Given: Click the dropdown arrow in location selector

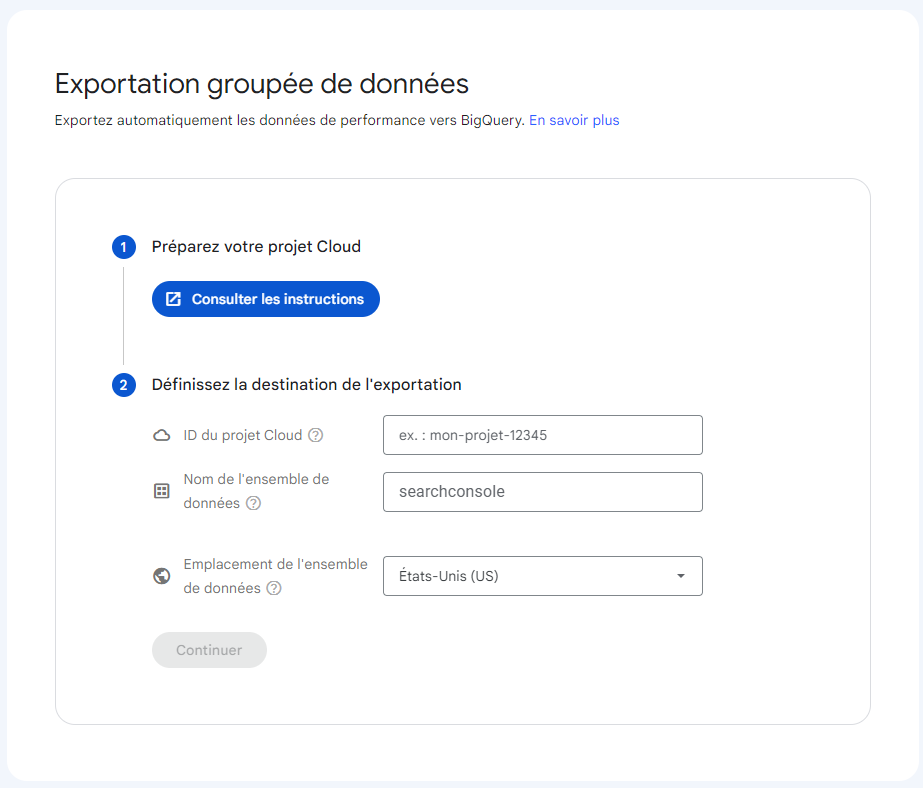Looking at the screenshot, I should (x=680, y=576).
